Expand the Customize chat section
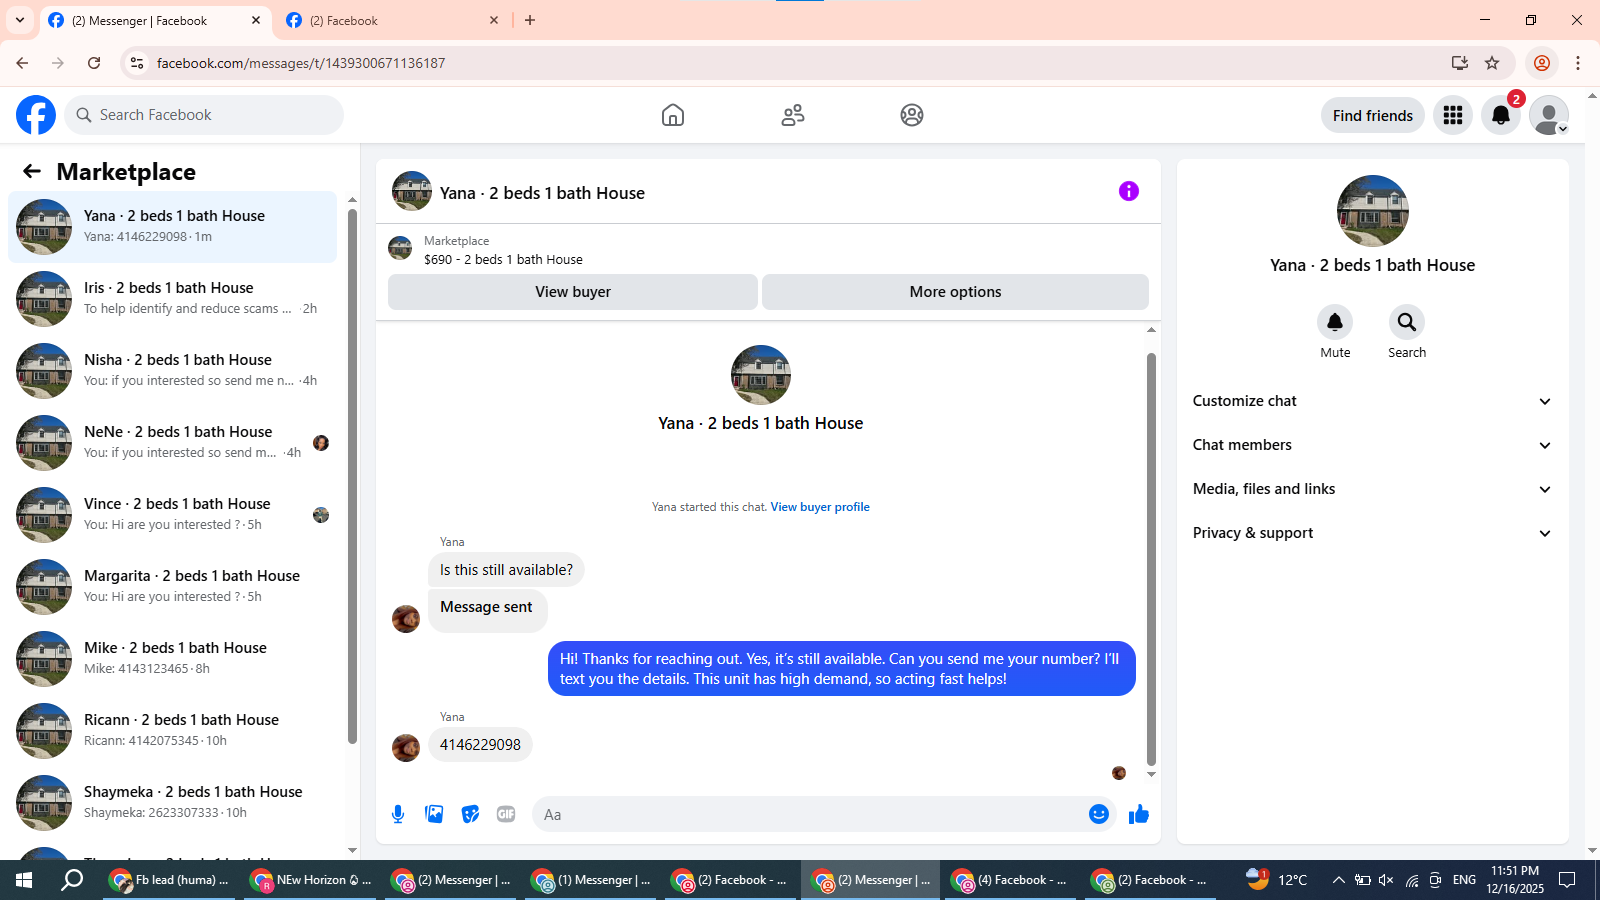The width and height of the screenshot is (1600, 900). point(1372,401)
